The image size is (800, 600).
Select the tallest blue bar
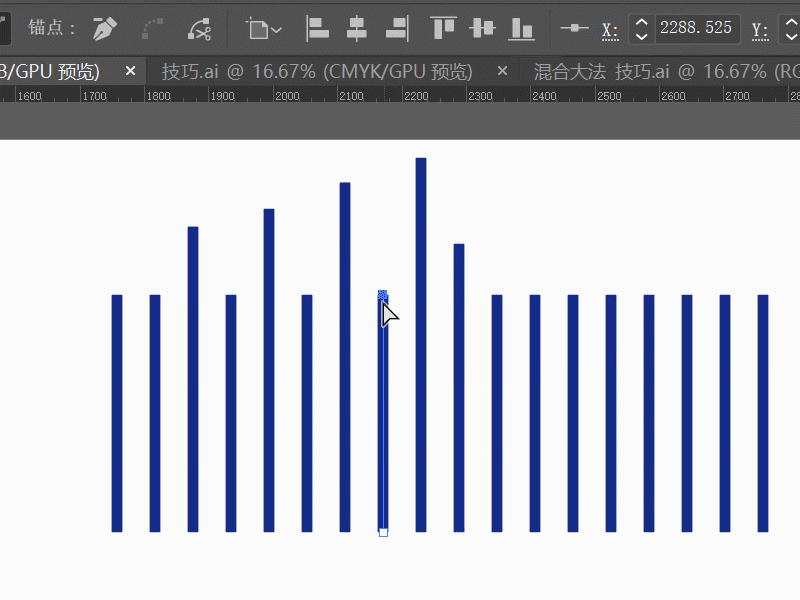pyautogui.click(x=421, y=345)
